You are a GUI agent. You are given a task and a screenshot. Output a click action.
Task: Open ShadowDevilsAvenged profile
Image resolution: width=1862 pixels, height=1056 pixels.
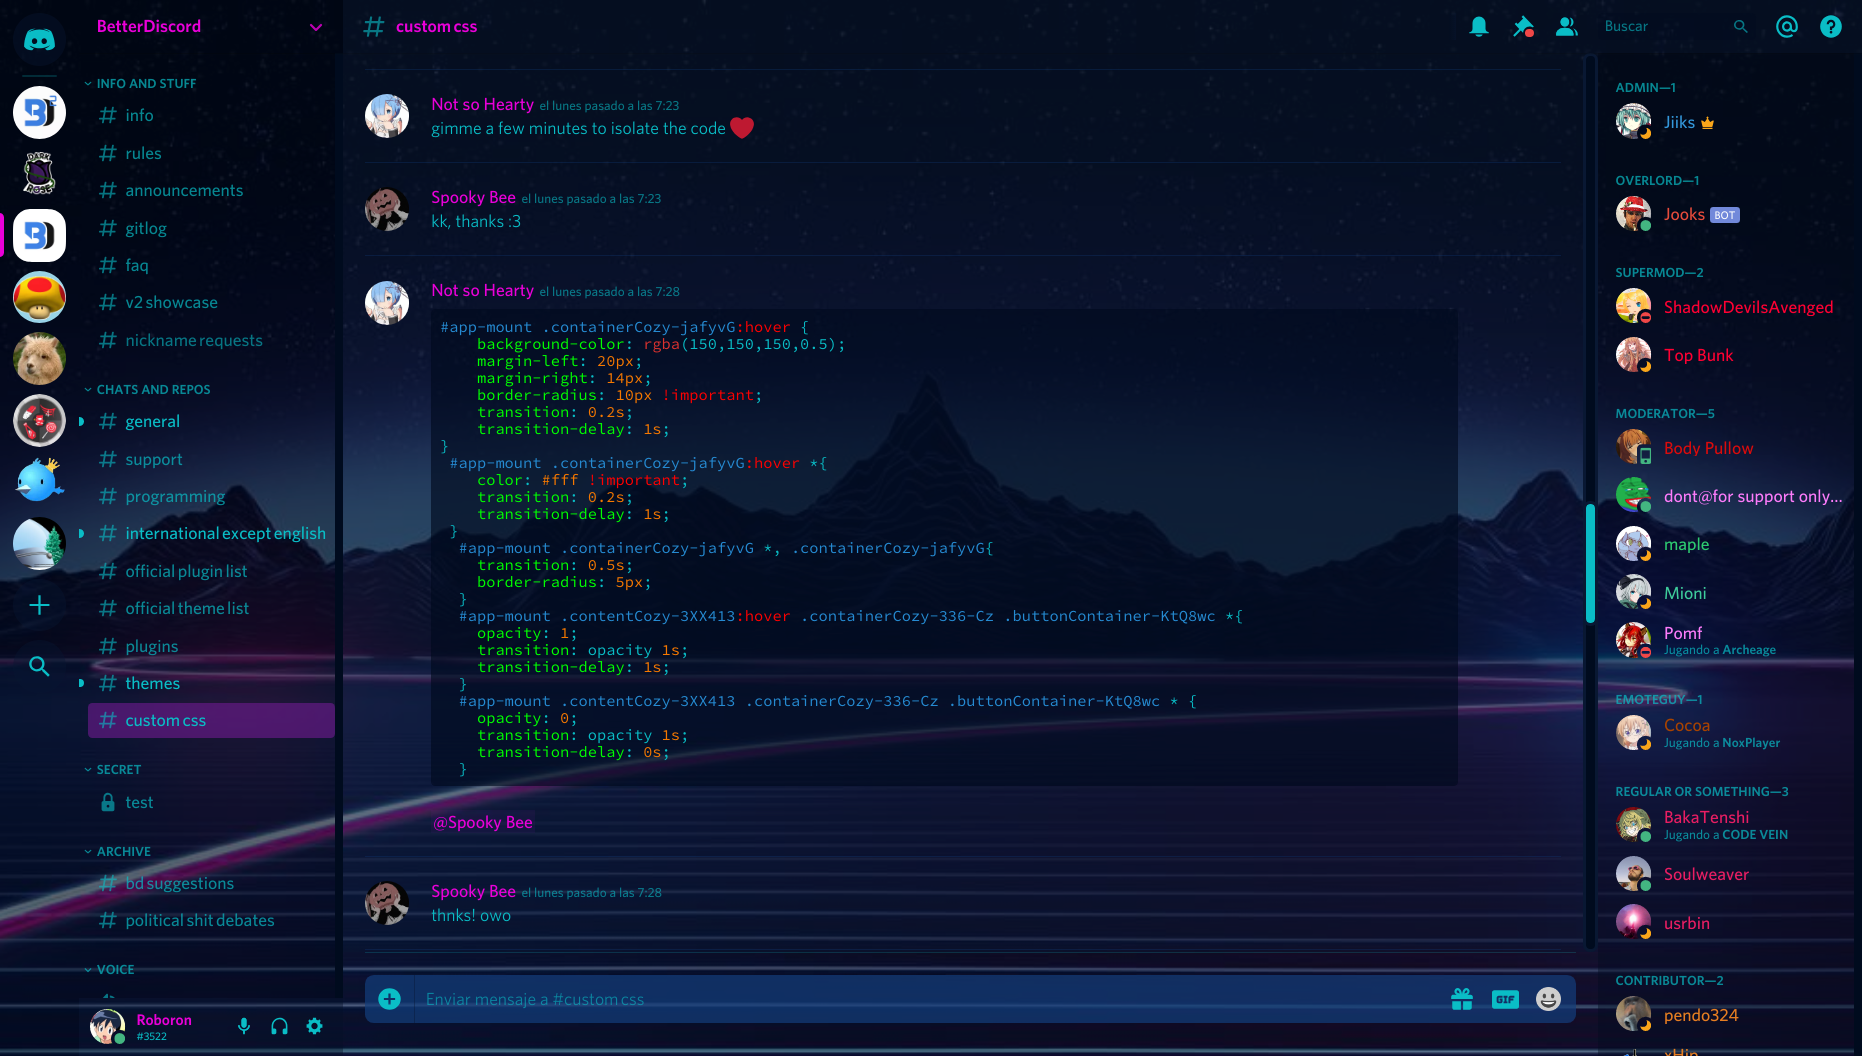pyautogui.click(x=1728, y=307)
